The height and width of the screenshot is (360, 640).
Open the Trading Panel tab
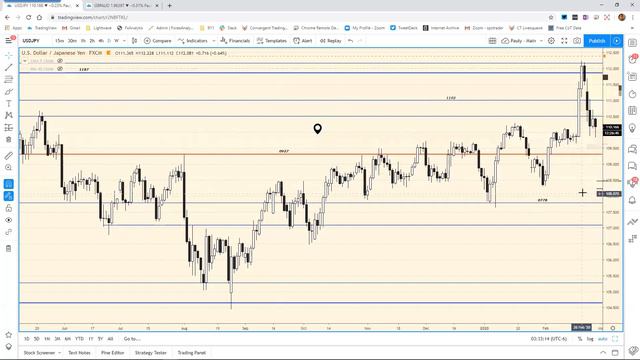tap(191, 353)
